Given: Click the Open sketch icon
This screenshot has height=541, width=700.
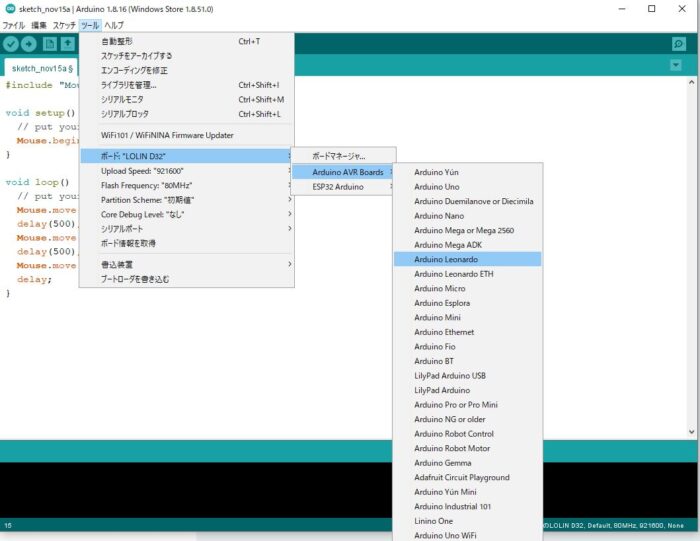Looking at the screenshot, I should [68, 44].
